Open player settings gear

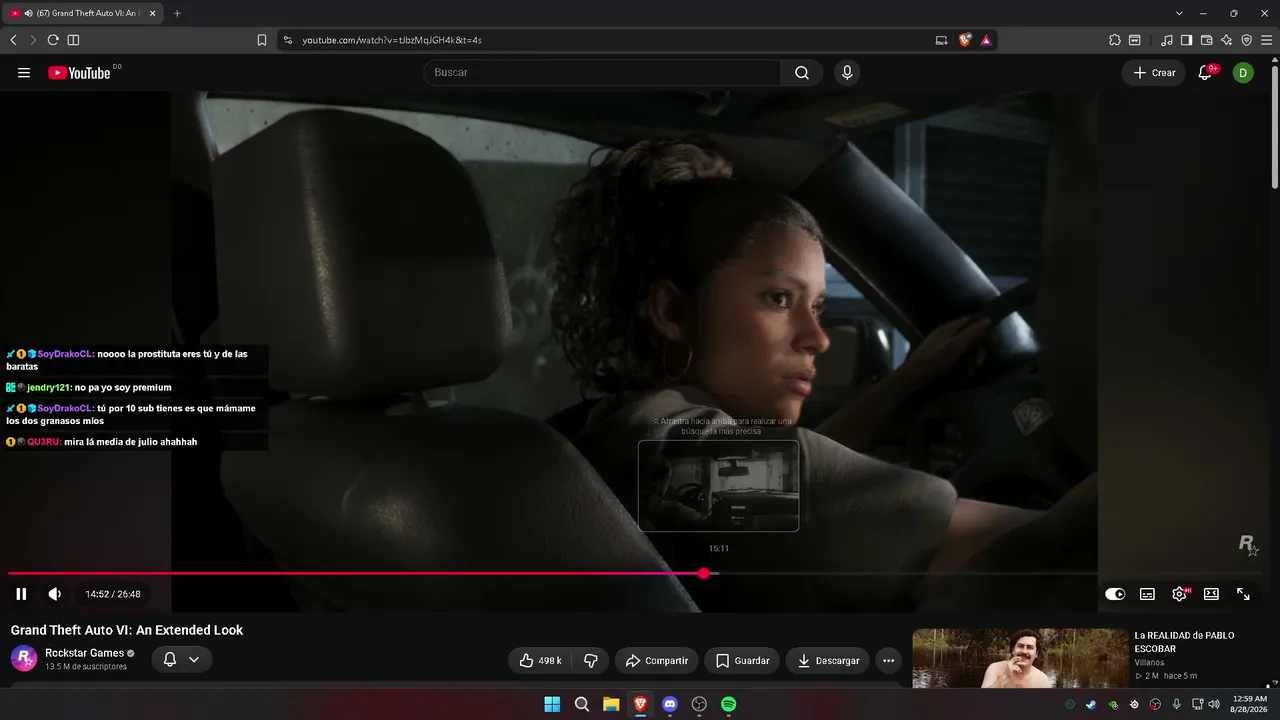[1179, 594]
